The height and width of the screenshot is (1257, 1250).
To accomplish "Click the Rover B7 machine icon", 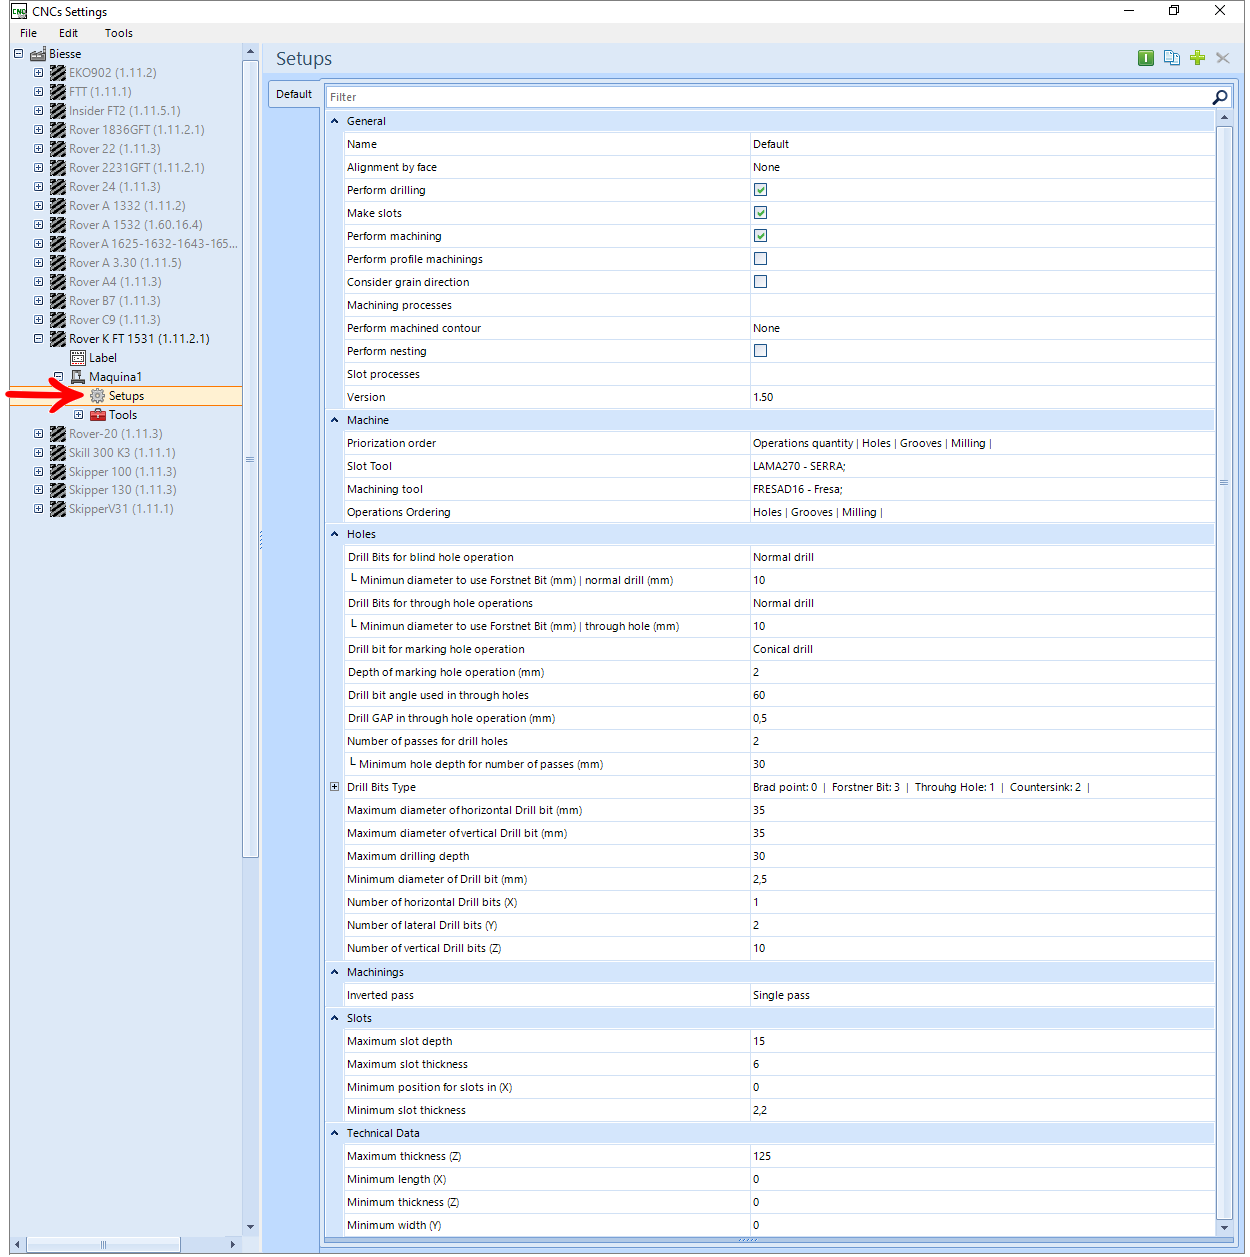I will click(x=58, y=301).
